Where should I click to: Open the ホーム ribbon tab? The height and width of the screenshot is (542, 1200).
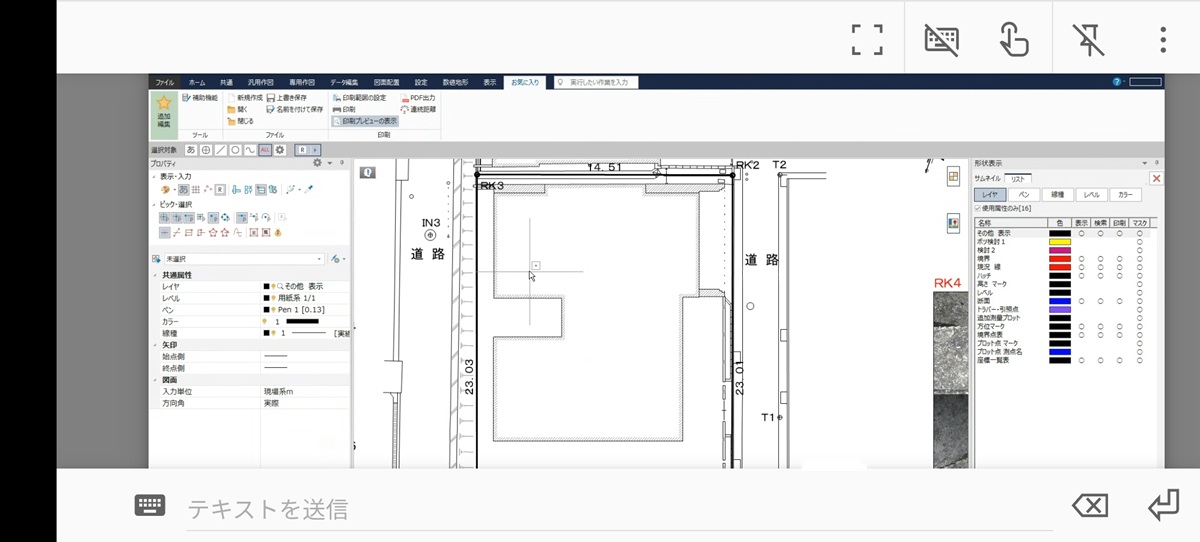coord(197,82)
